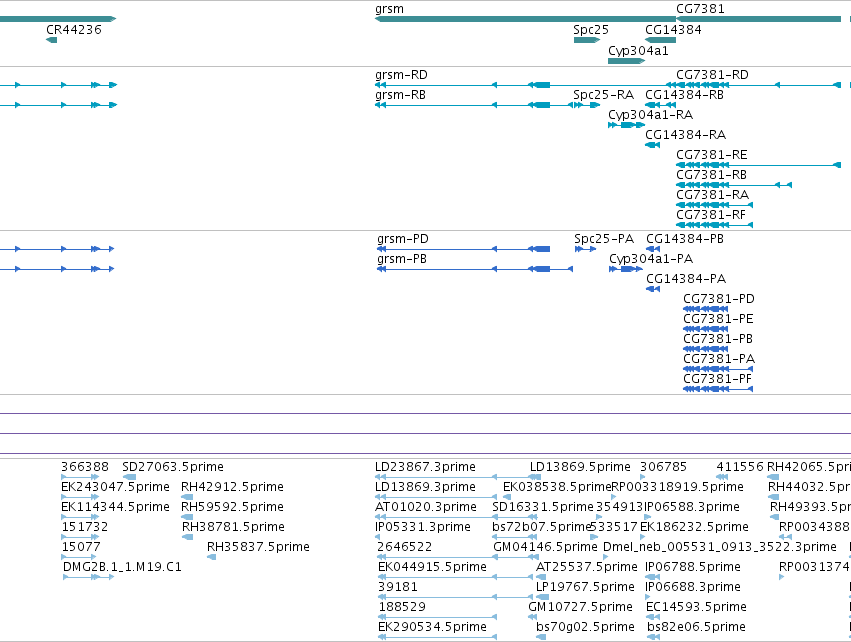Click the AT25537.5prime EST label
851x642 pixels.
(587, 567)
